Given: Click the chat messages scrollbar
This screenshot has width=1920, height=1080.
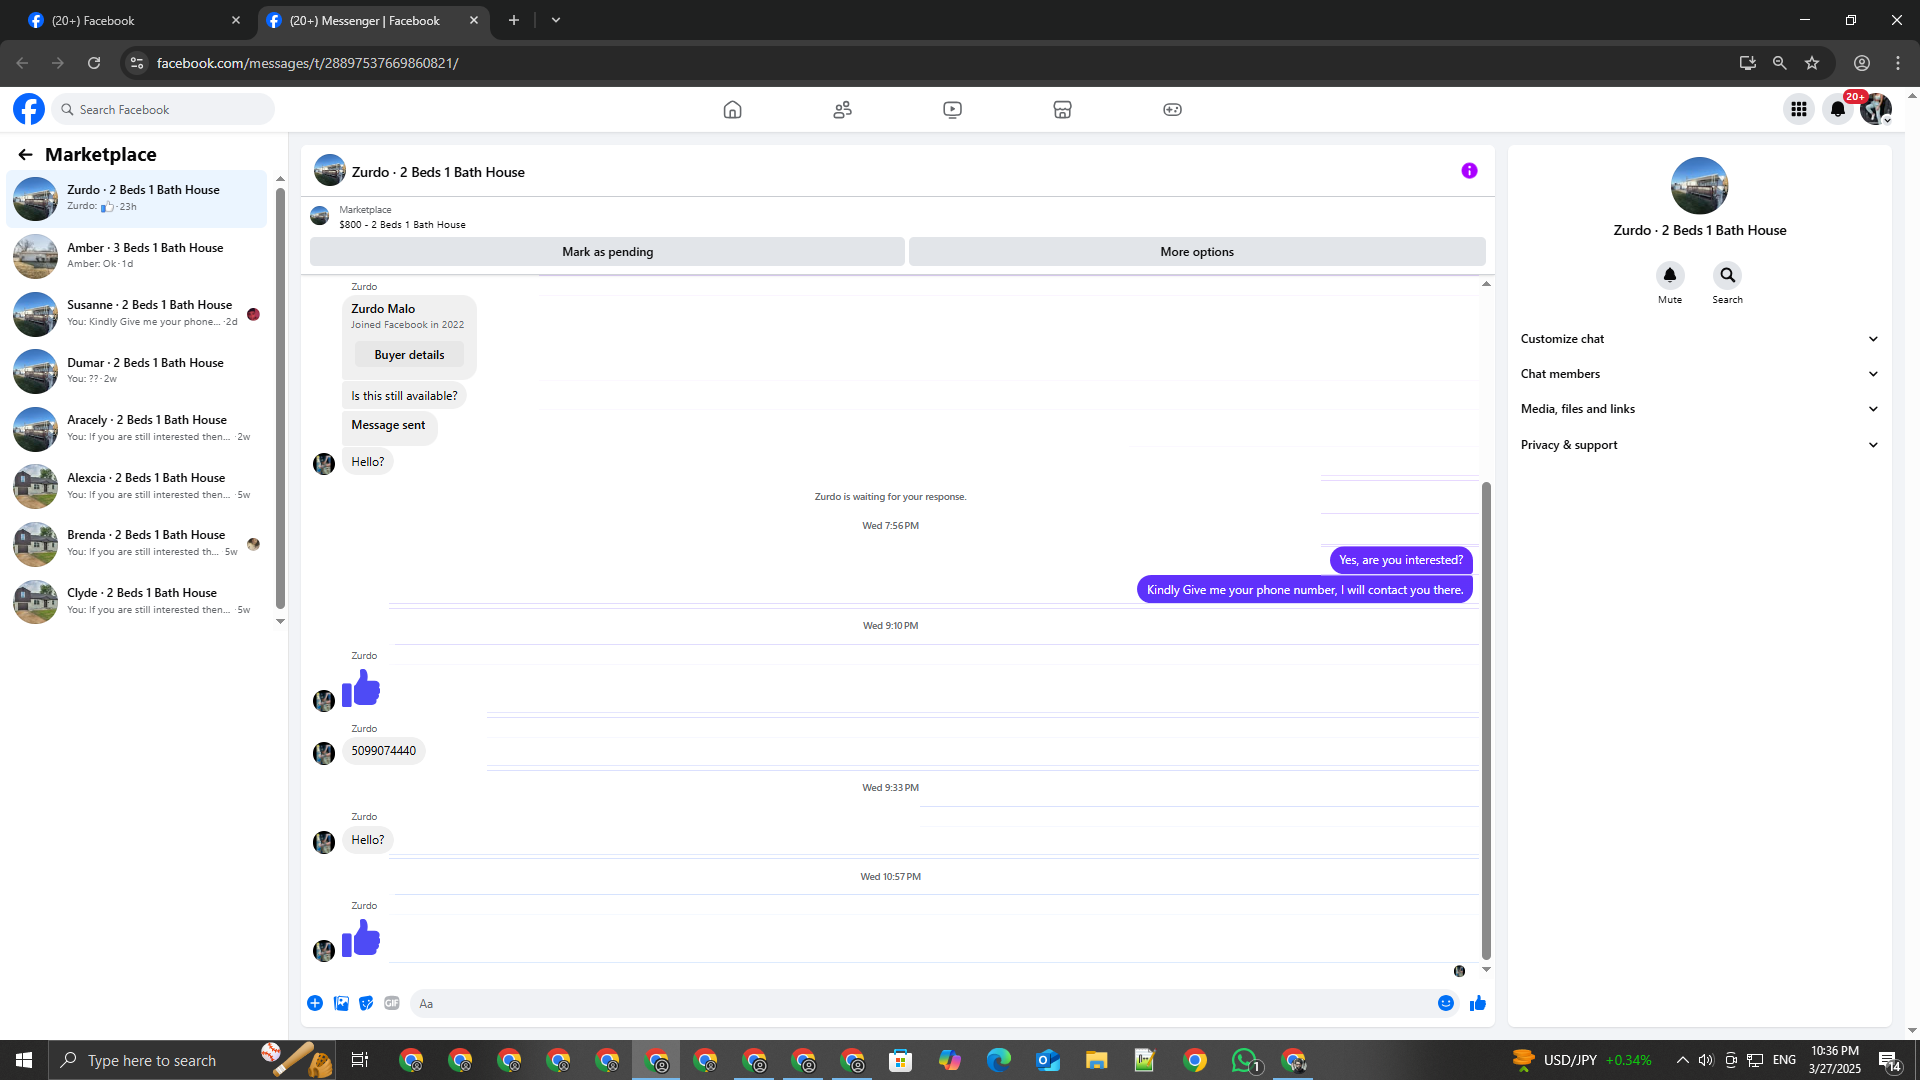Looking at the screenshot, I should click(x=1486, y=720).
